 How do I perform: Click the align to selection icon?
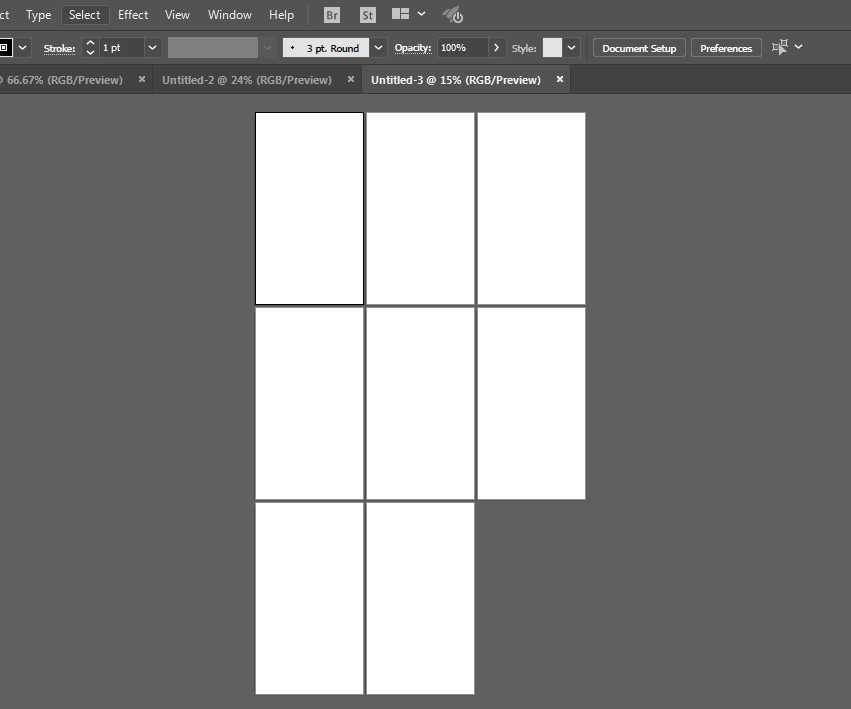tap(780, 47)
